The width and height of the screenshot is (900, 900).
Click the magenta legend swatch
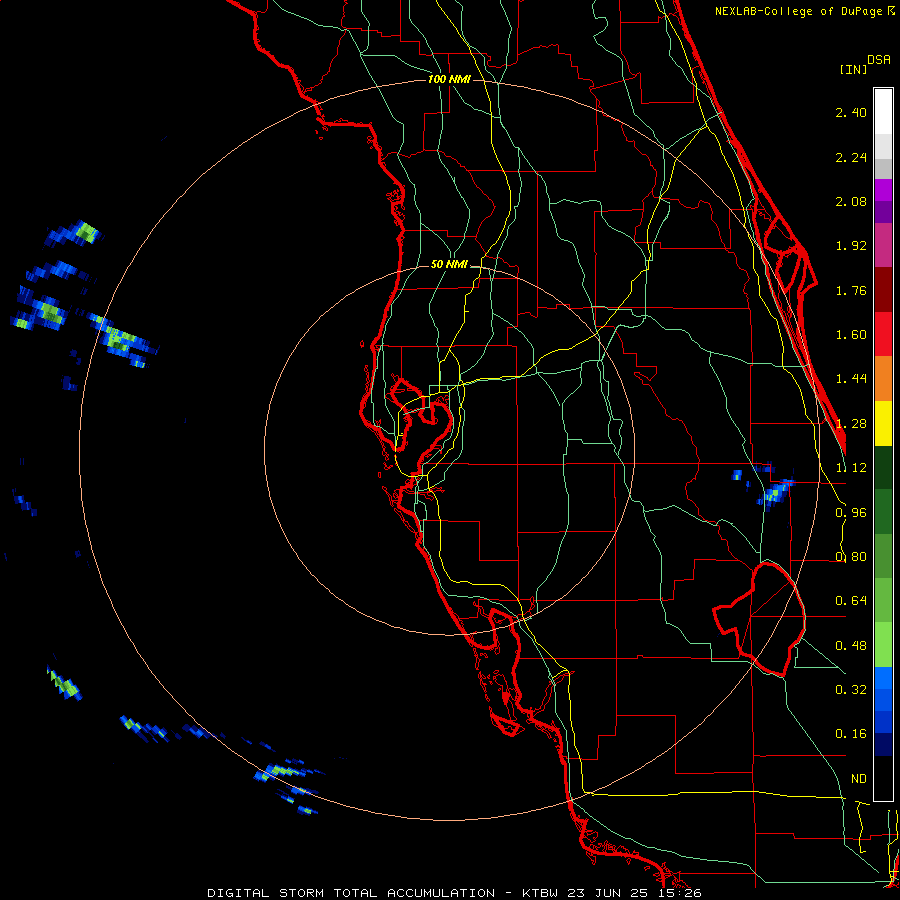point(883,190)
